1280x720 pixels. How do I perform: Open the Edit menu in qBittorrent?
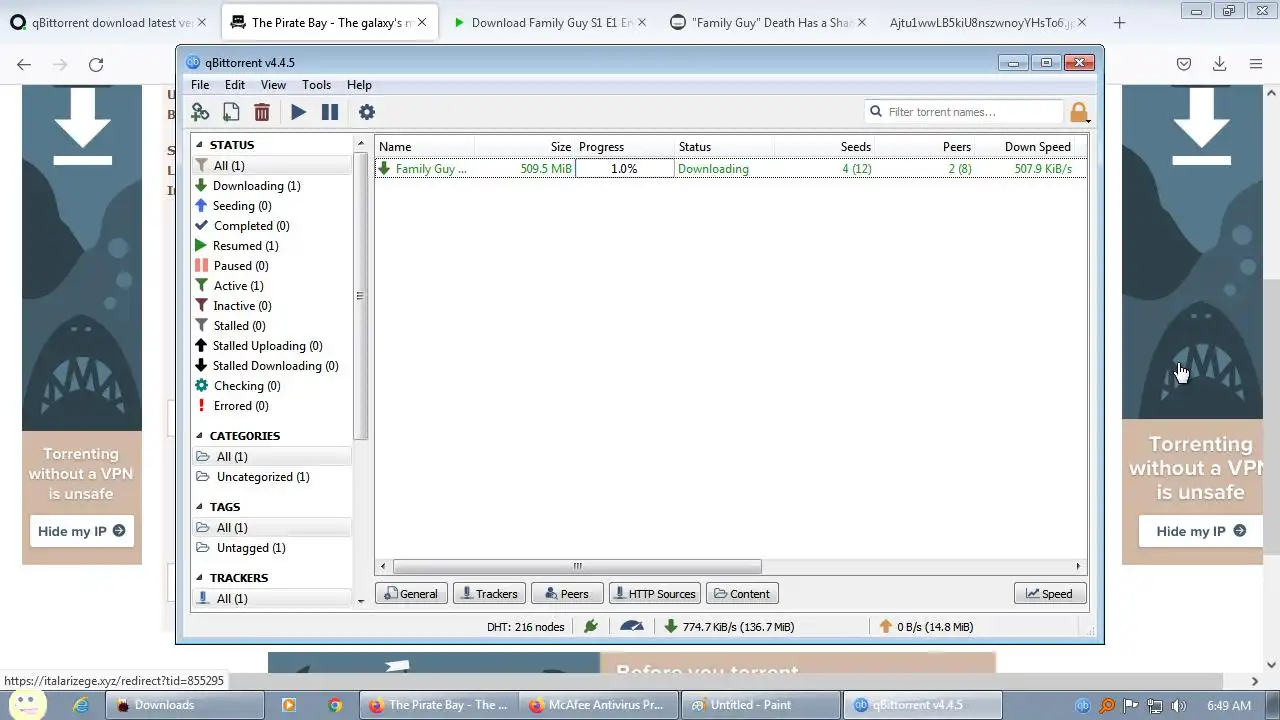[x=235, y=85]
